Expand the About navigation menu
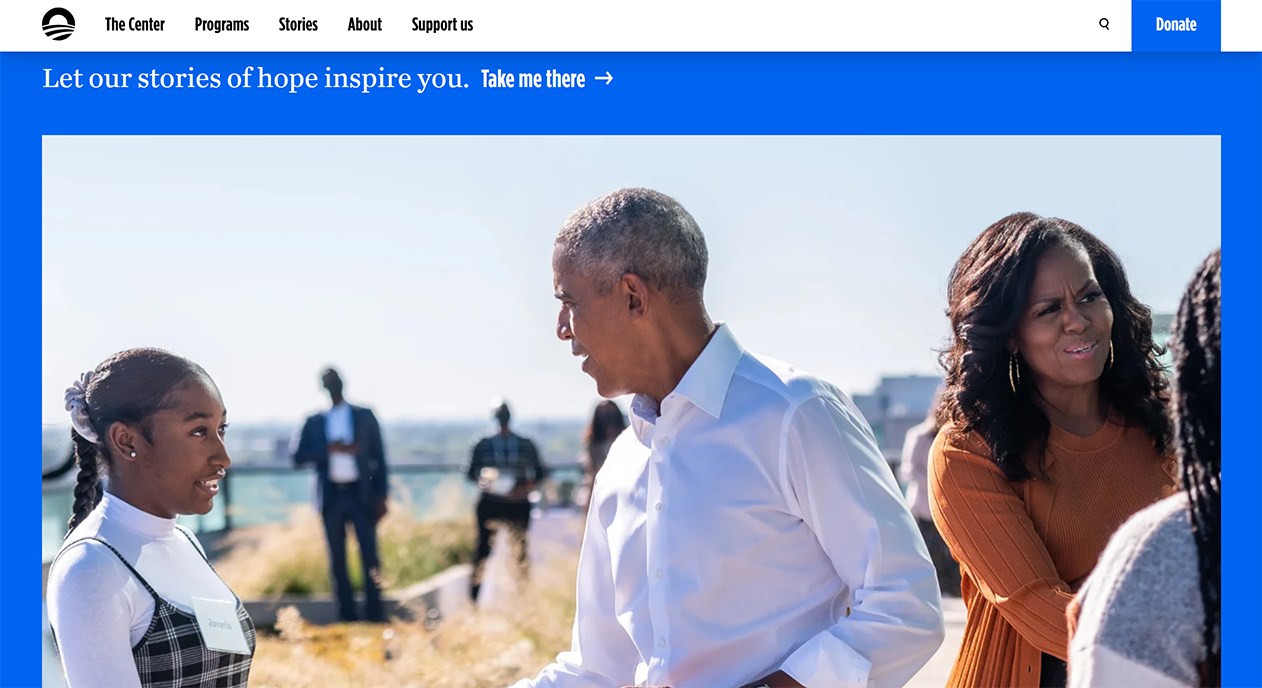Screen dimensions: 1262x688 365,24
